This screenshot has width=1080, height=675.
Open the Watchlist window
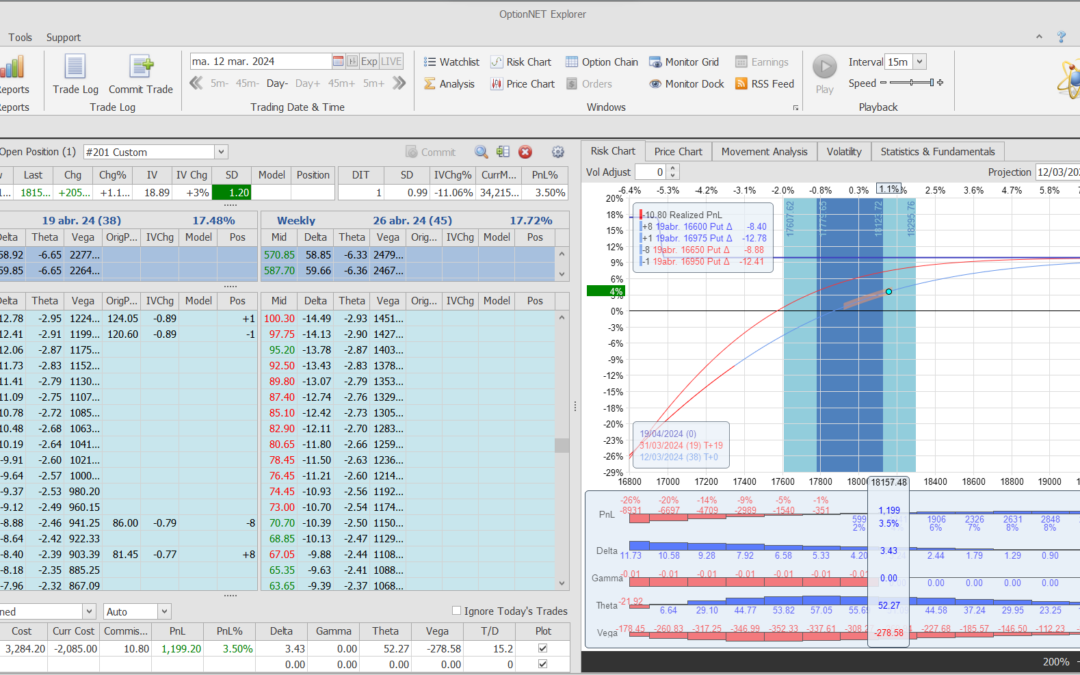click(x=452, y=62)
